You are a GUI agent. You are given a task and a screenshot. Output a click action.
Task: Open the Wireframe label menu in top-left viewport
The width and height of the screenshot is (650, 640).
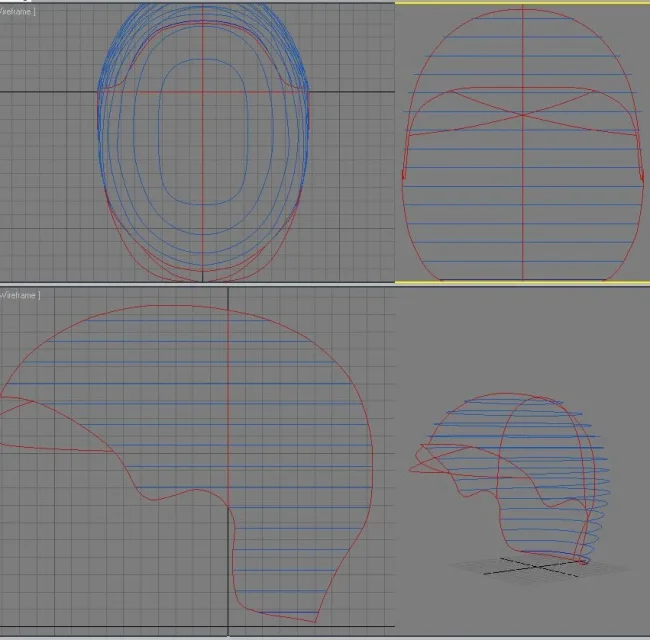(x=18, y=9)
